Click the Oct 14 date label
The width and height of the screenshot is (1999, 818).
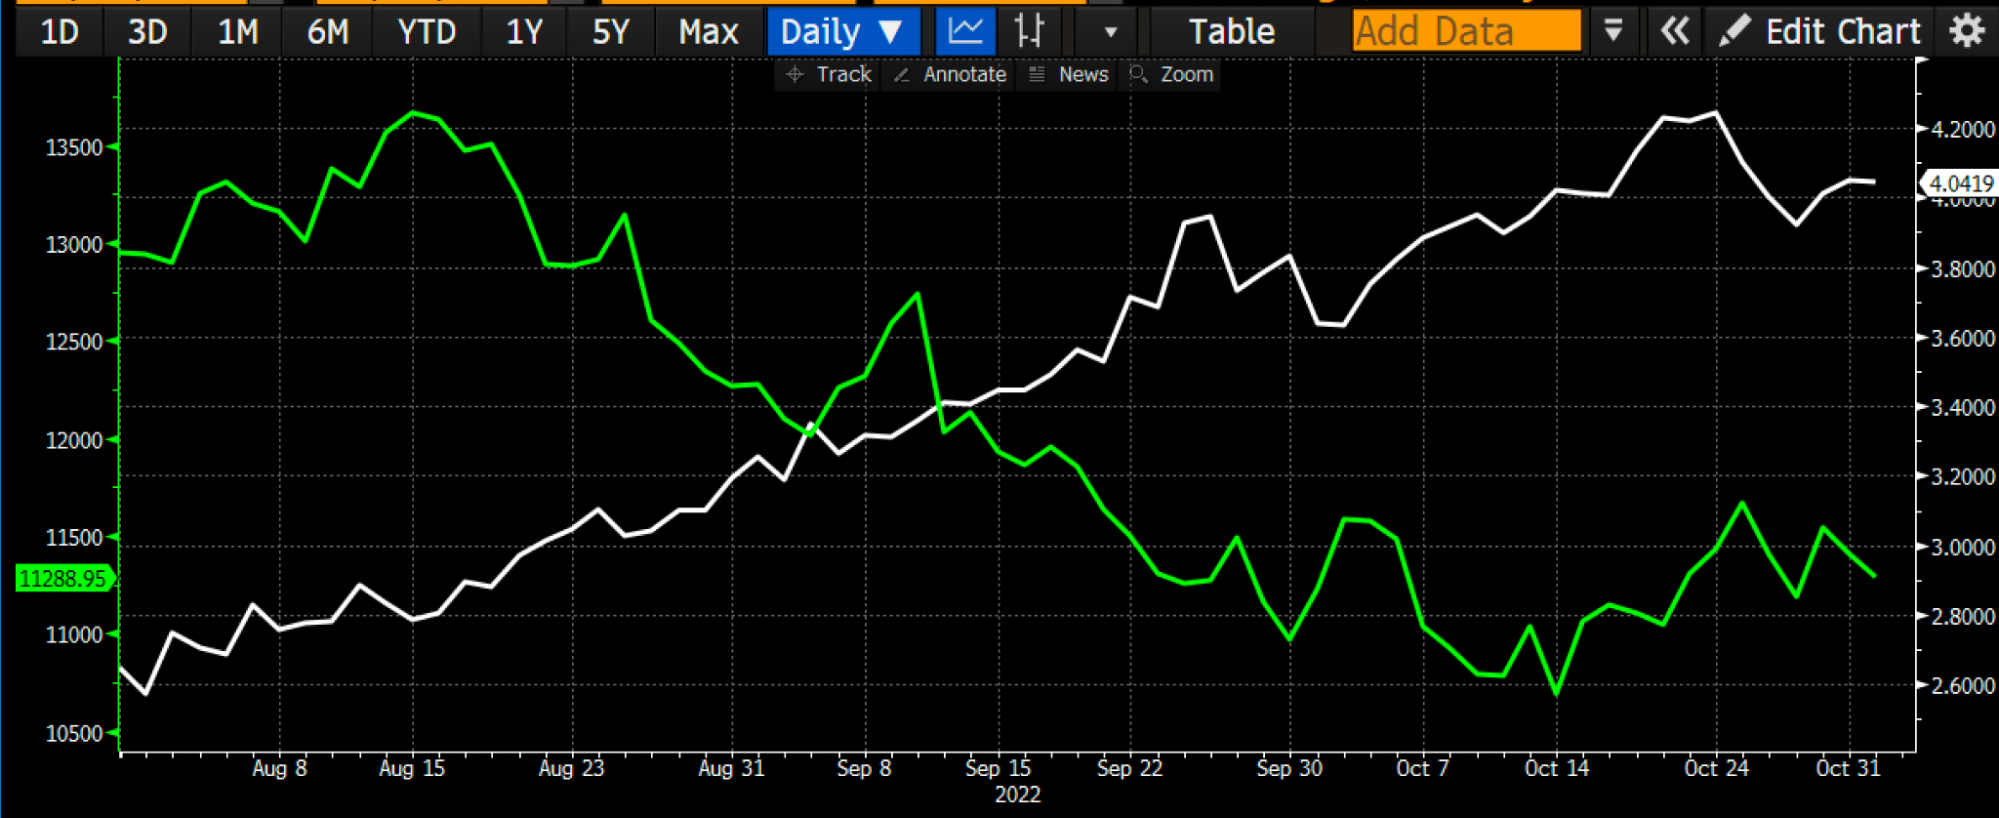pyautogui.click(x=1556, y=768)
